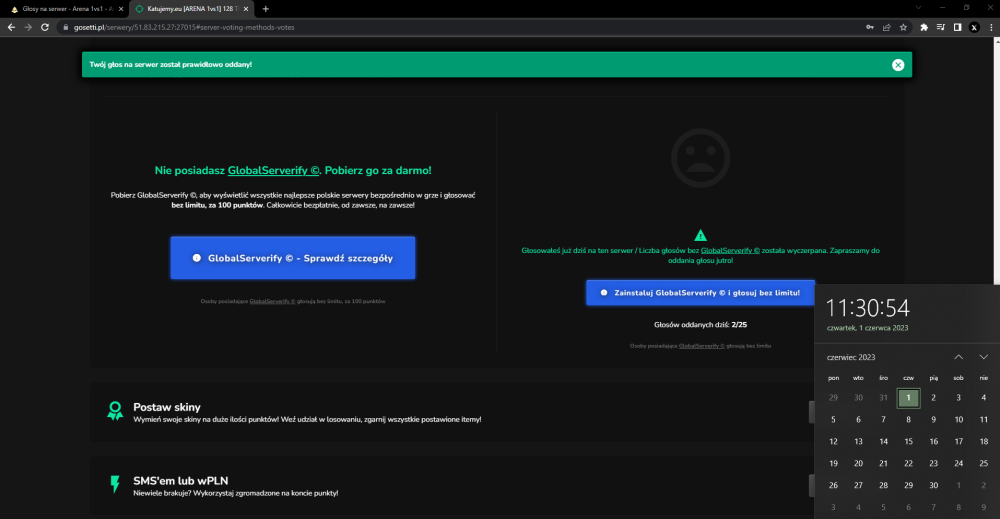Image resolution: width=1000 pixels, height=519 pixels.
Task: Go forward in browser history
Action: pos(28,27)
